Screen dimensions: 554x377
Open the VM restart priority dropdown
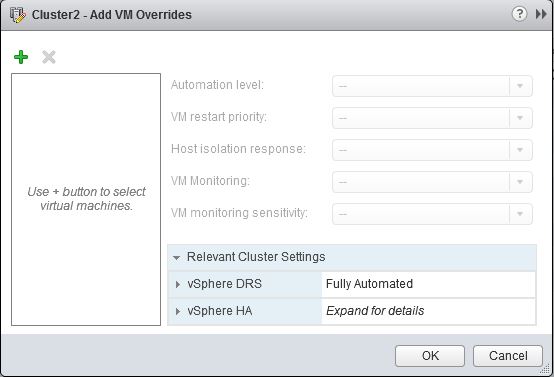pos(432,118)
